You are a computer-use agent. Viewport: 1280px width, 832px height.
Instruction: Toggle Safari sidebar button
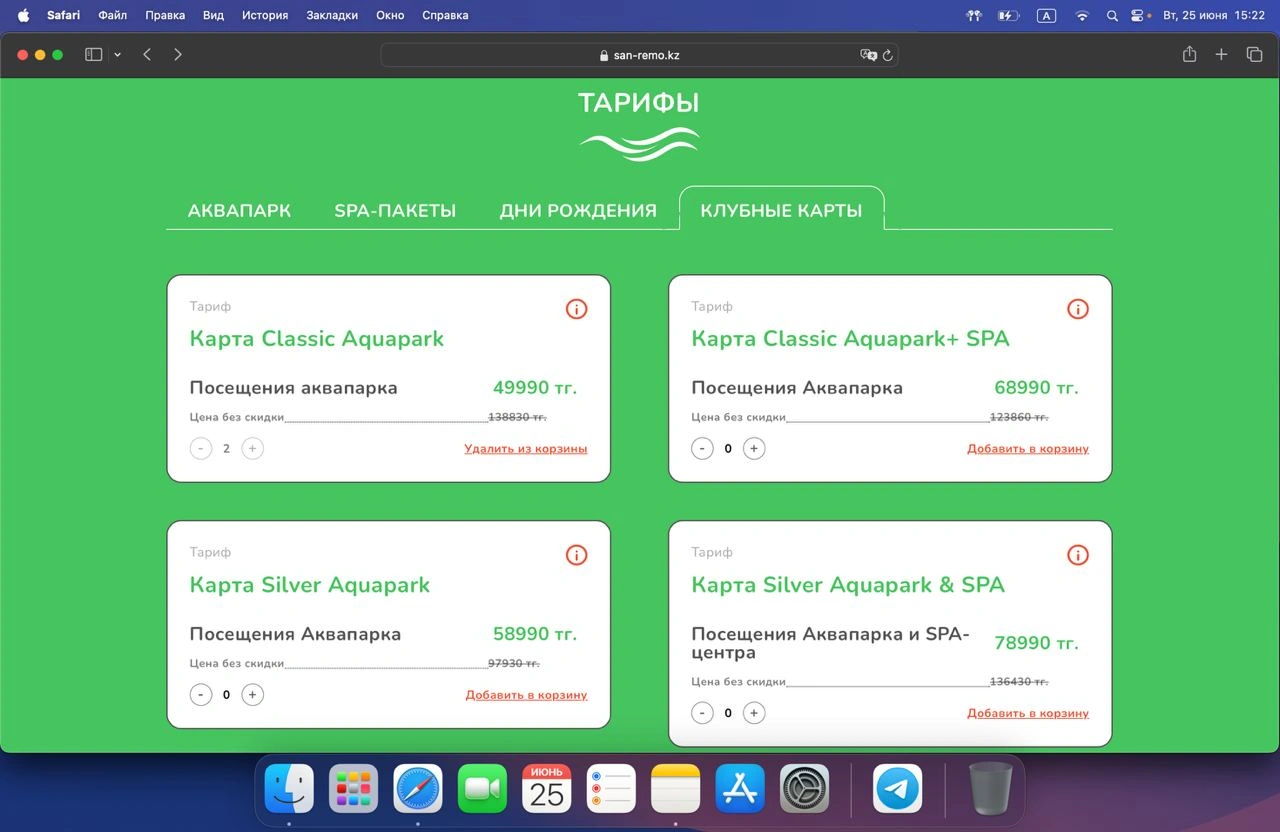(x=94, y=55)
